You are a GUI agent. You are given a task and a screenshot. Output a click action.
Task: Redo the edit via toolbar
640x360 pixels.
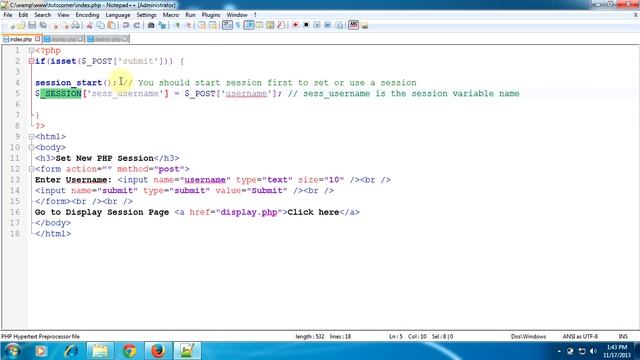pyautogui.click(x=137, y=25)
